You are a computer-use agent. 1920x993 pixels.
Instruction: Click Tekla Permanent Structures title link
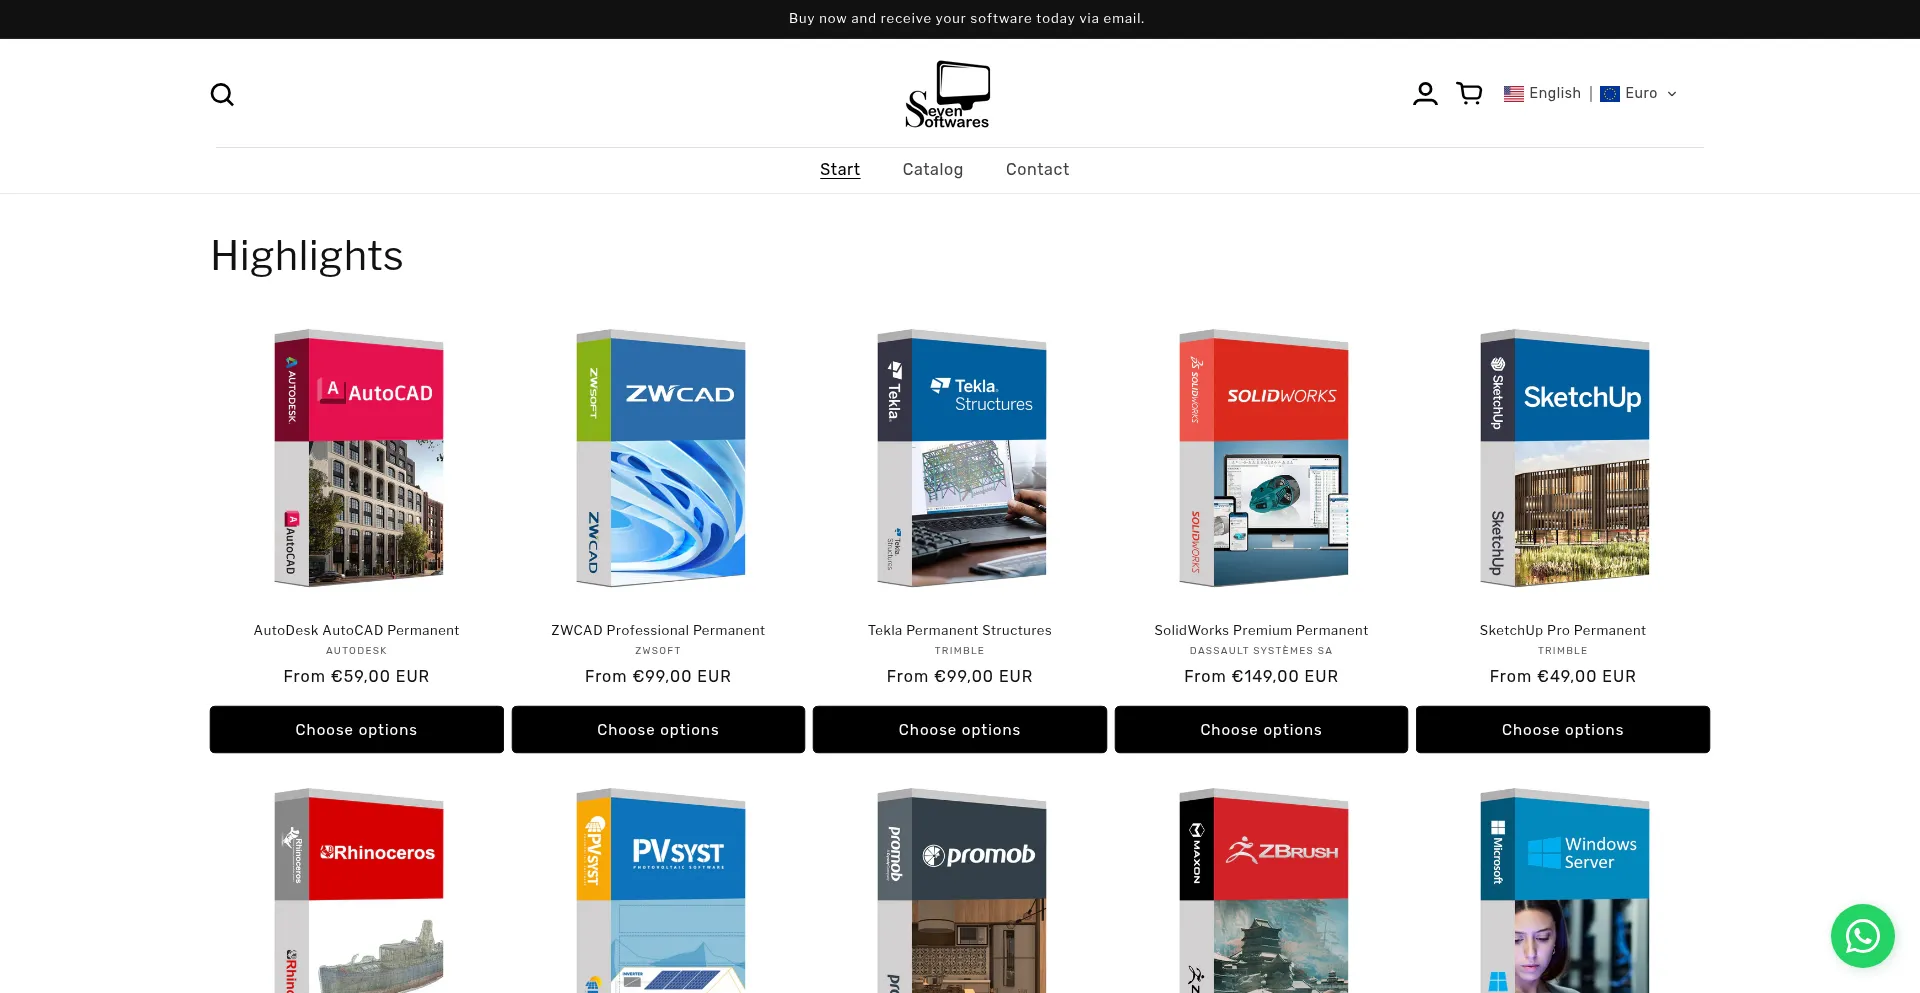coord(960,630)
